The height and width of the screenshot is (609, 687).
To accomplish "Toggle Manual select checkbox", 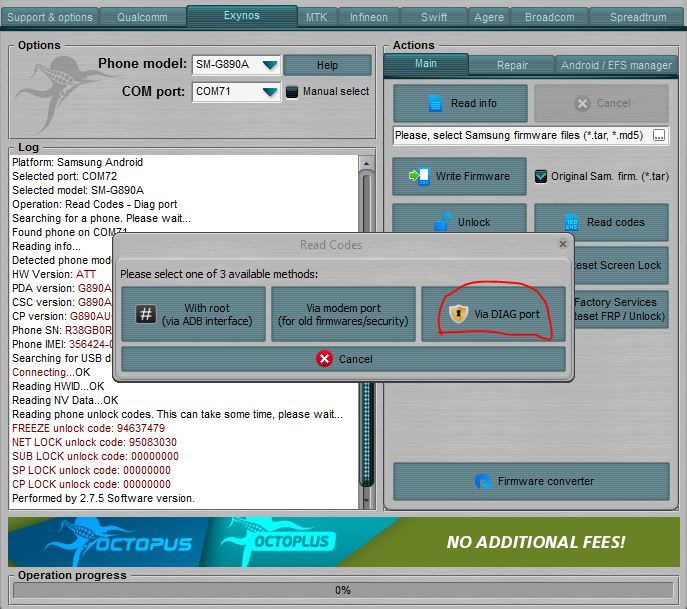I will point(292,92).
